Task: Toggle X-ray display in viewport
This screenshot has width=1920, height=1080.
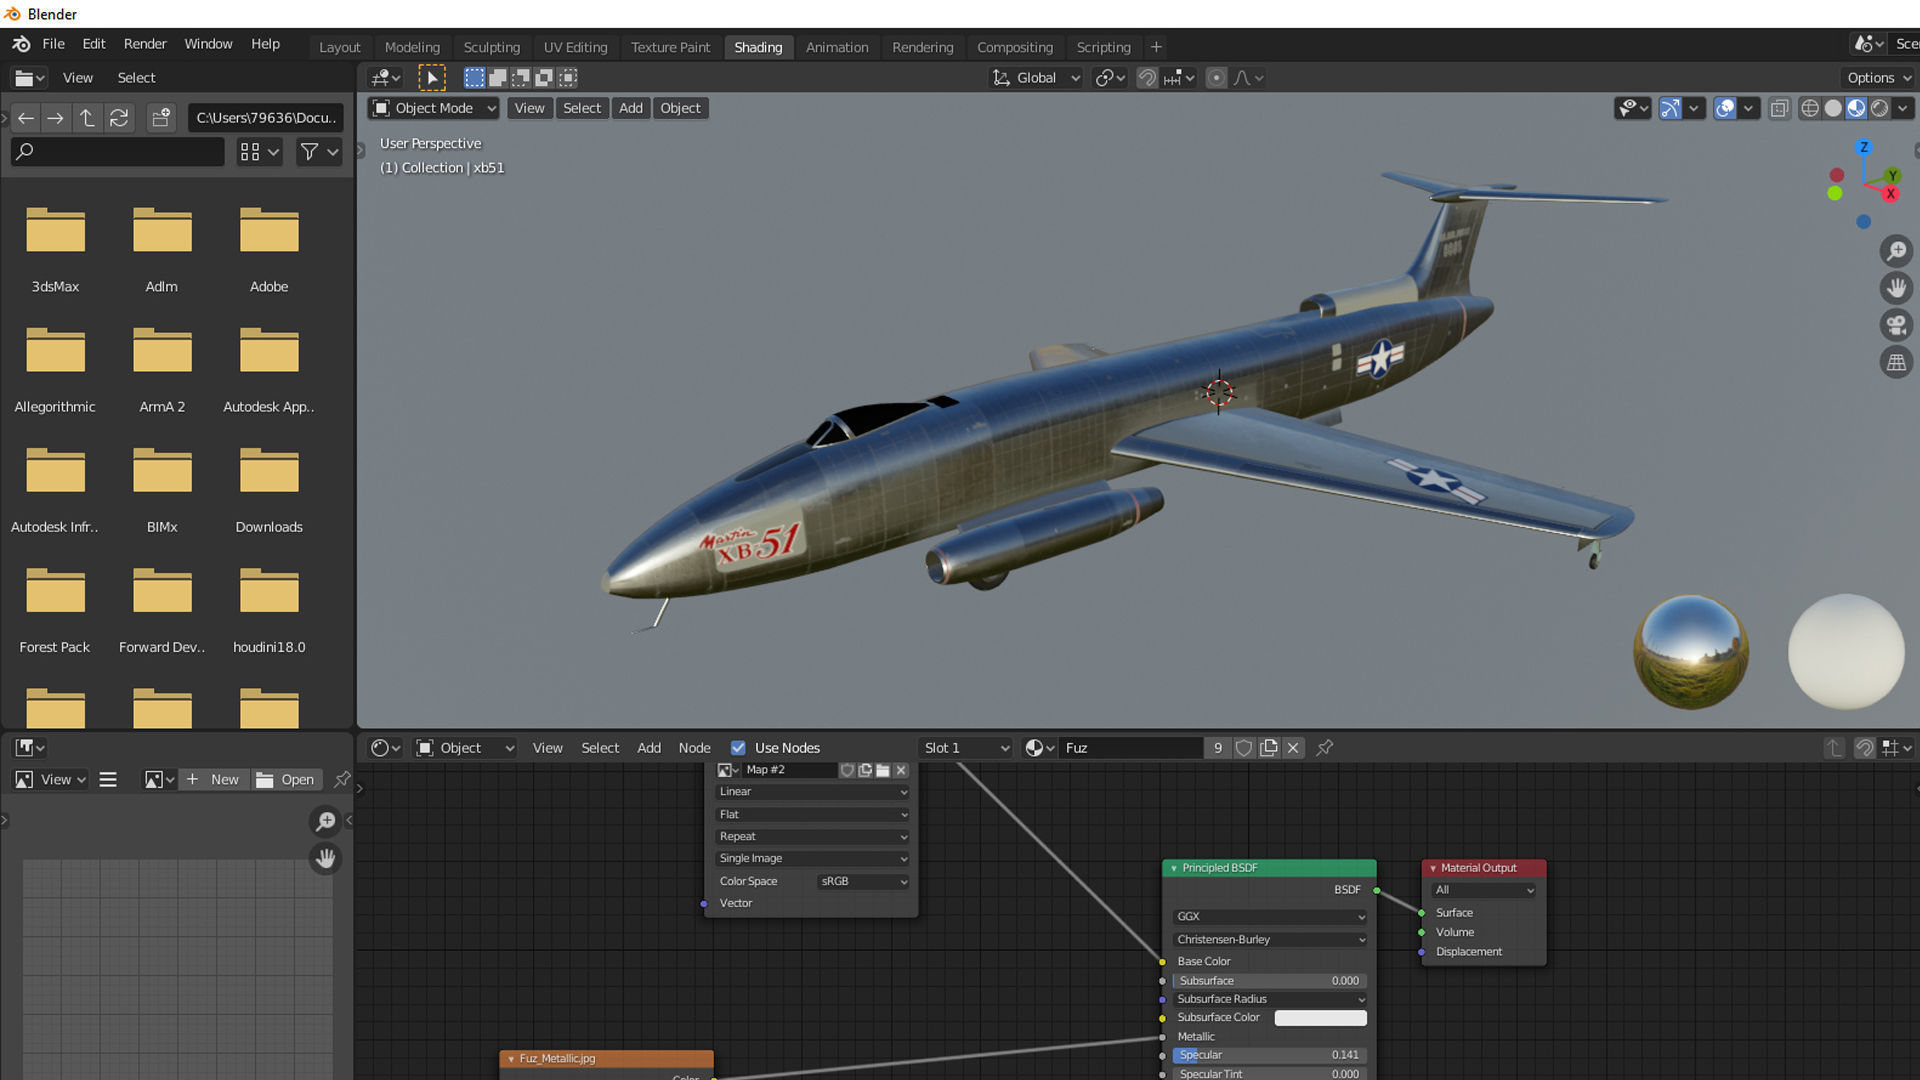Action: pos(1779,108)
